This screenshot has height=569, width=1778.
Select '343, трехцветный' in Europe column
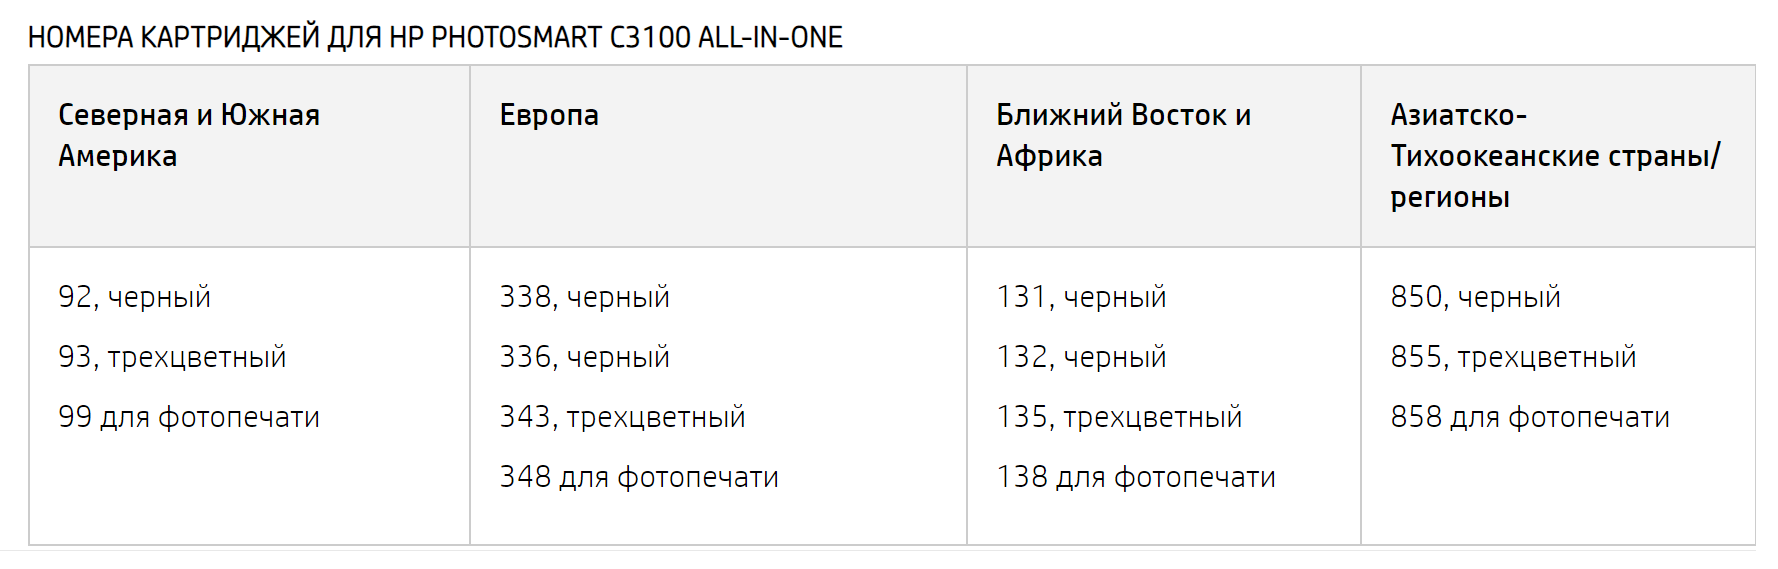(x=623, y=417)
